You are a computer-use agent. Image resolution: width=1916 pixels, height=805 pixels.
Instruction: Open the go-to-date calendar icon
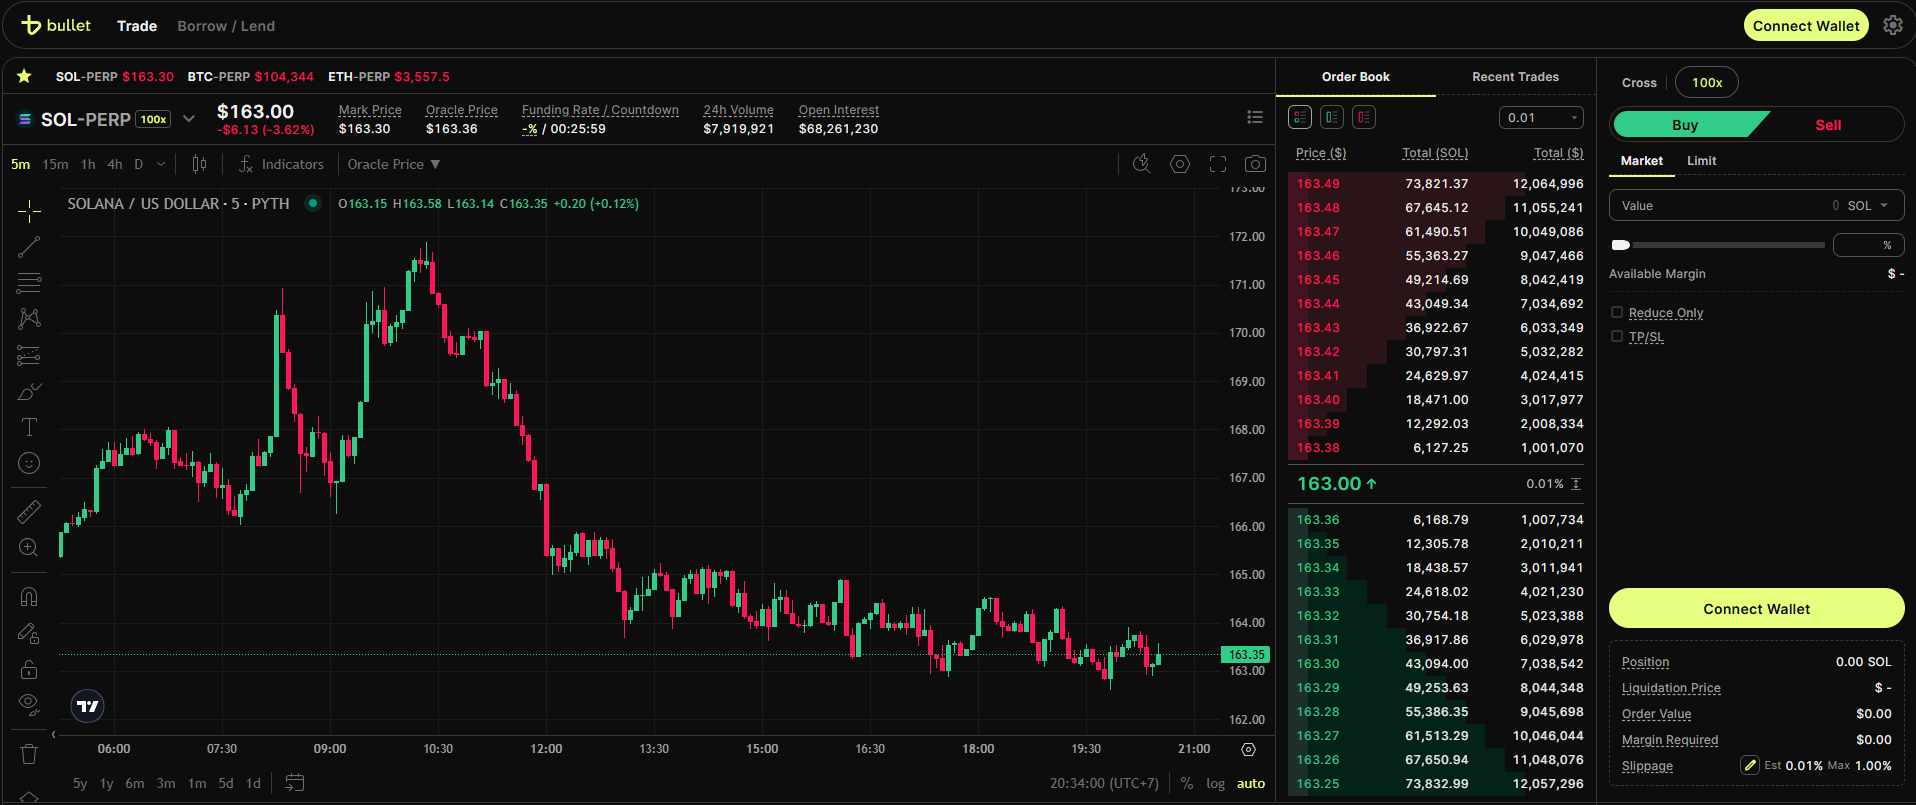coord(294,783)
